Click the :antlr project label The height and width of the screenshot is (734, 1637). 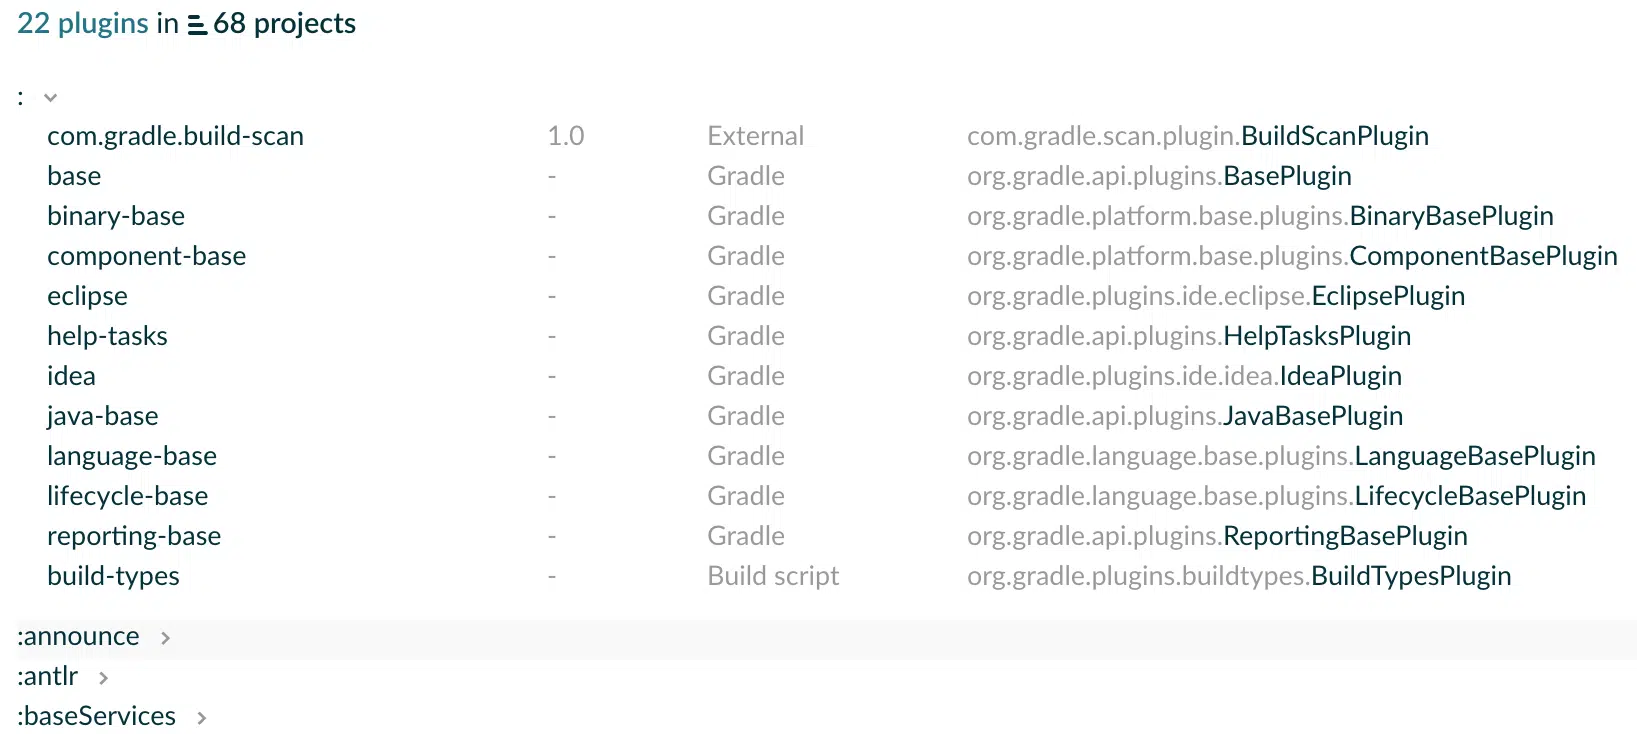coord(47,676)
